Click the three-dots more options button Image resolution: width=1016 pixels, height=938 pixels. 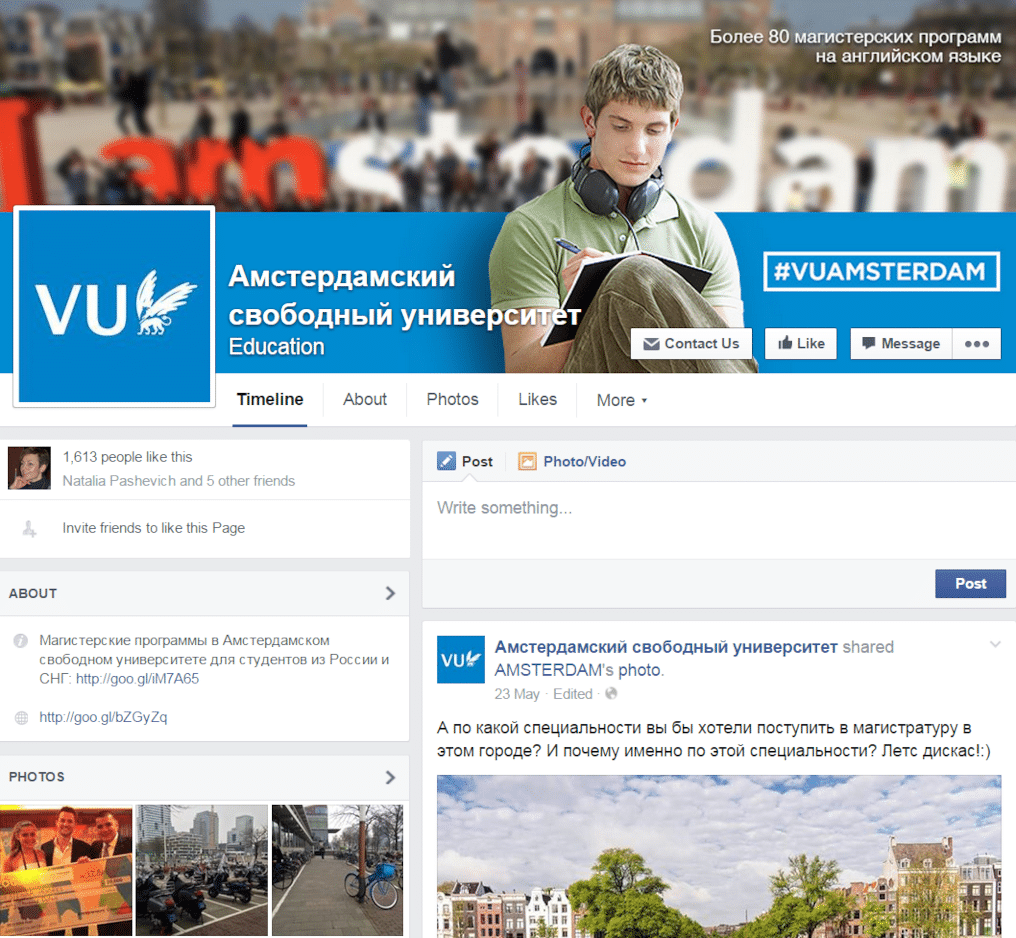(x=976, y=343)
